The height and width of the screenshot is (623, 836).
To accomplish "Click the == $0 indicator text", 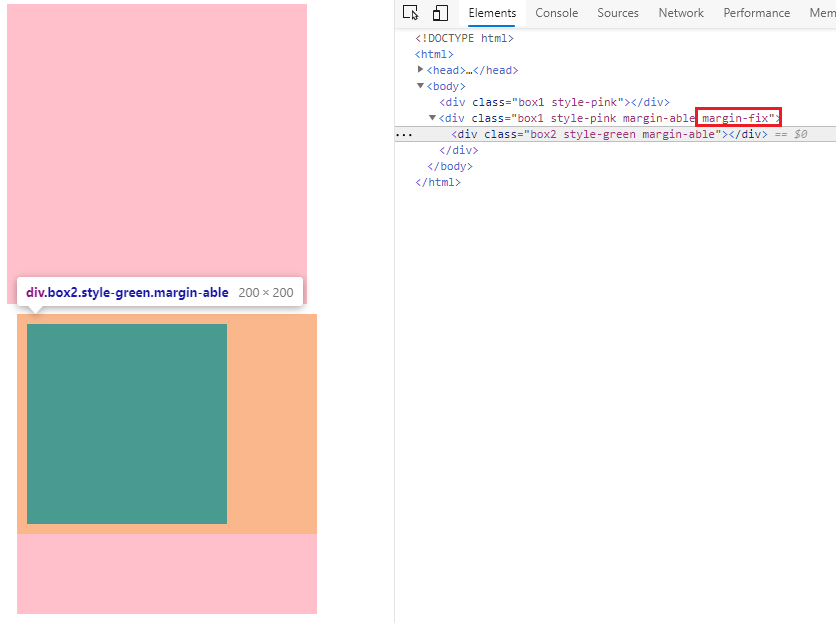I will pos(791,134).
